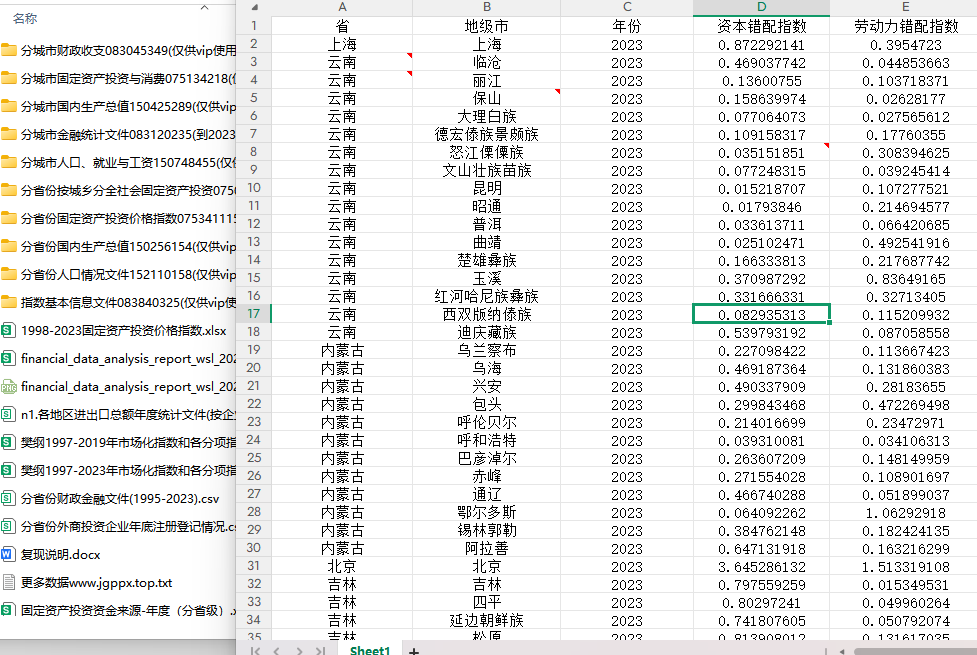
Task: Click header cell 资本错配指数
Action: pos(761,26)
